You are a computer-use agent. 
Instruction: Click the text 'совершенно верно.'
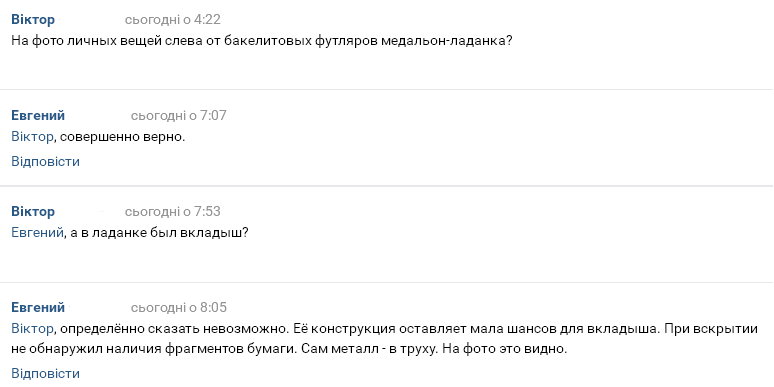[x=122, y=137]
